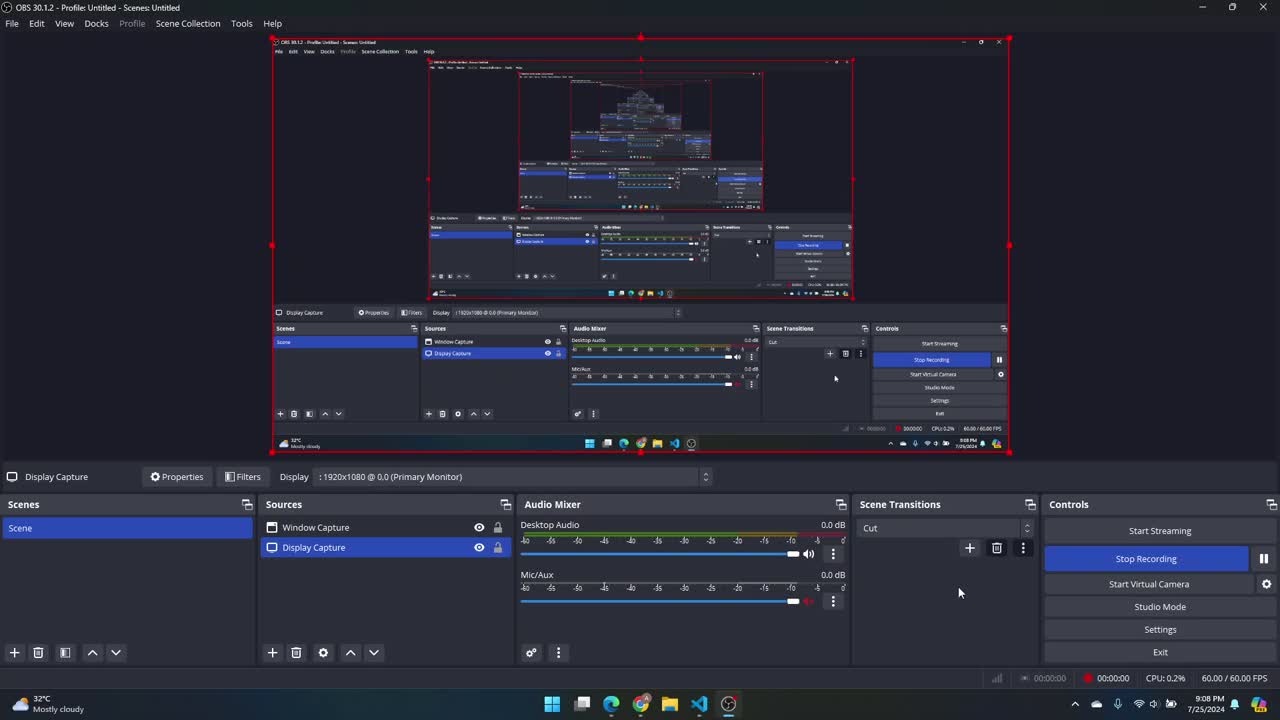The width and height of the screenshot is (1280, 720).
Task: Pause the recording
Action: (1264, 559)
